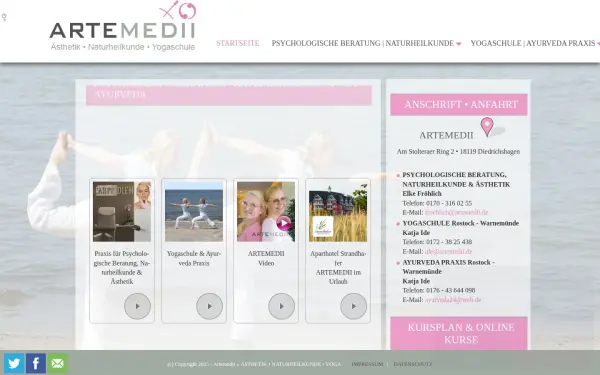Click arrow button under Praxis für Psychologische Beratung
600x375 pixels.
[x=137, y=306]
